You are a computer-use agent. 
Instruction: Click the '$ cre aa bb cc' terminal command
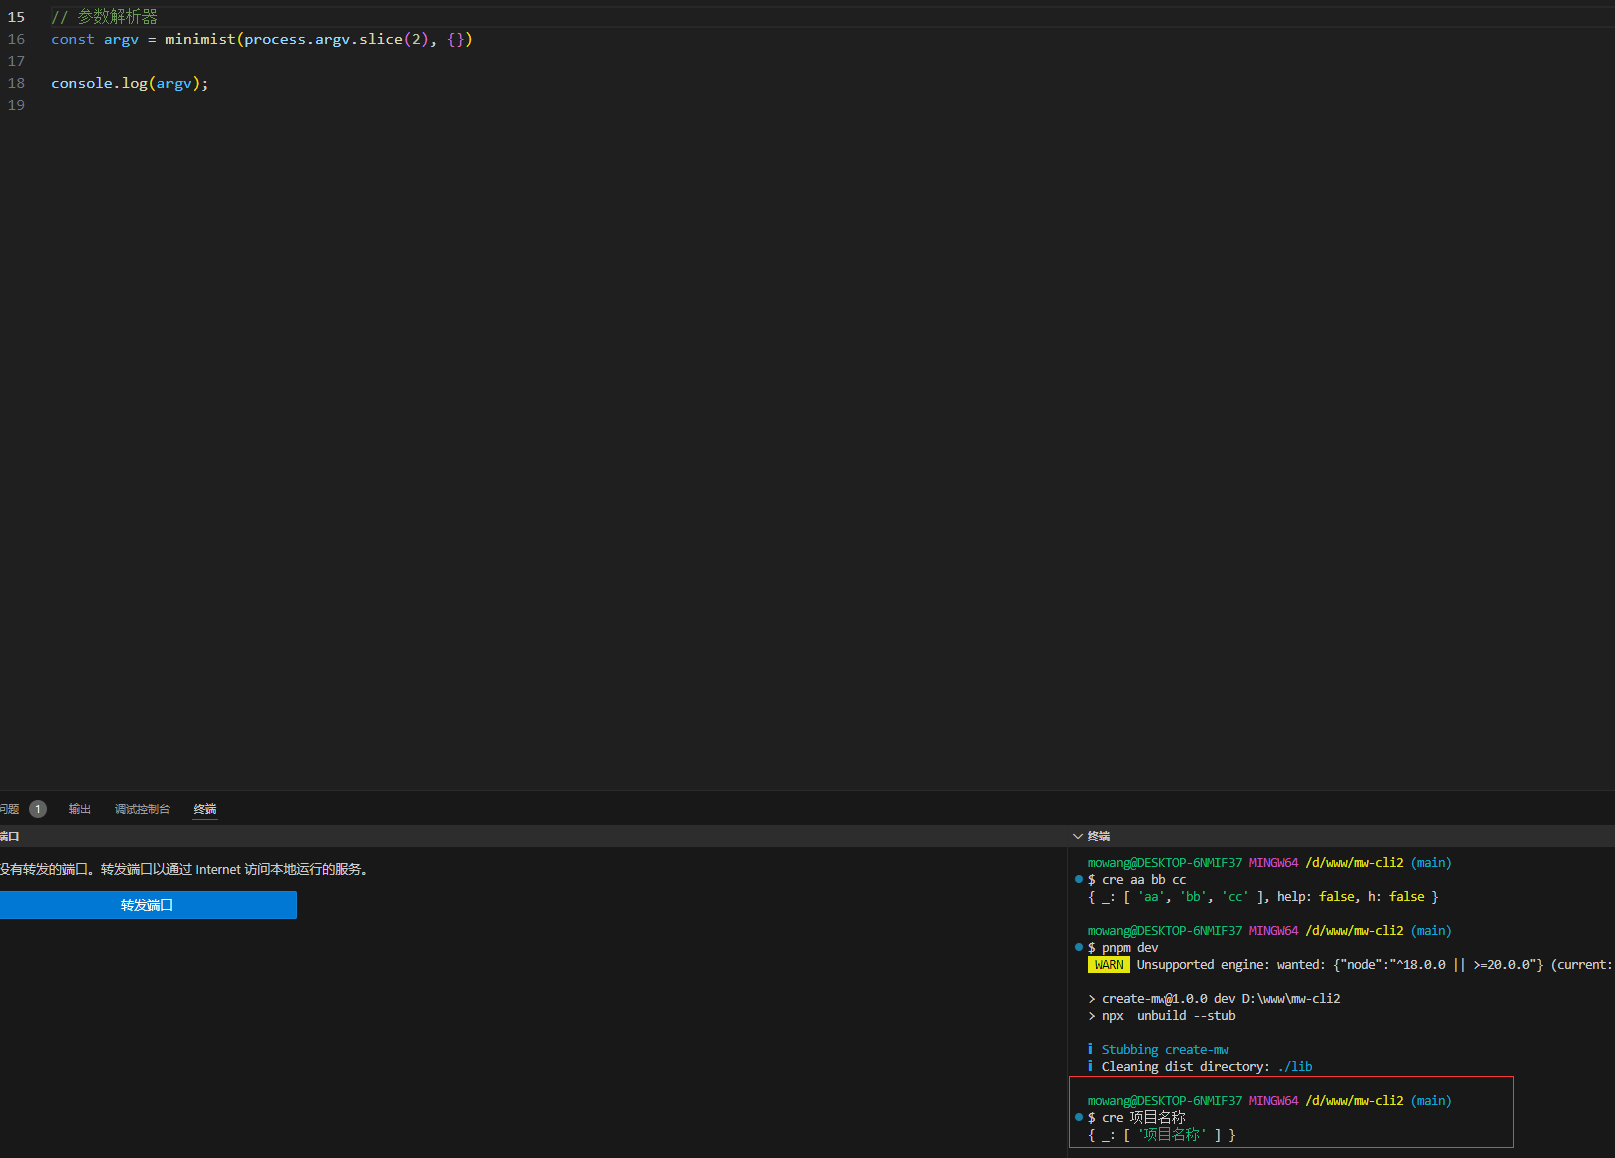pyautogui.click(x=1137, y=880)
